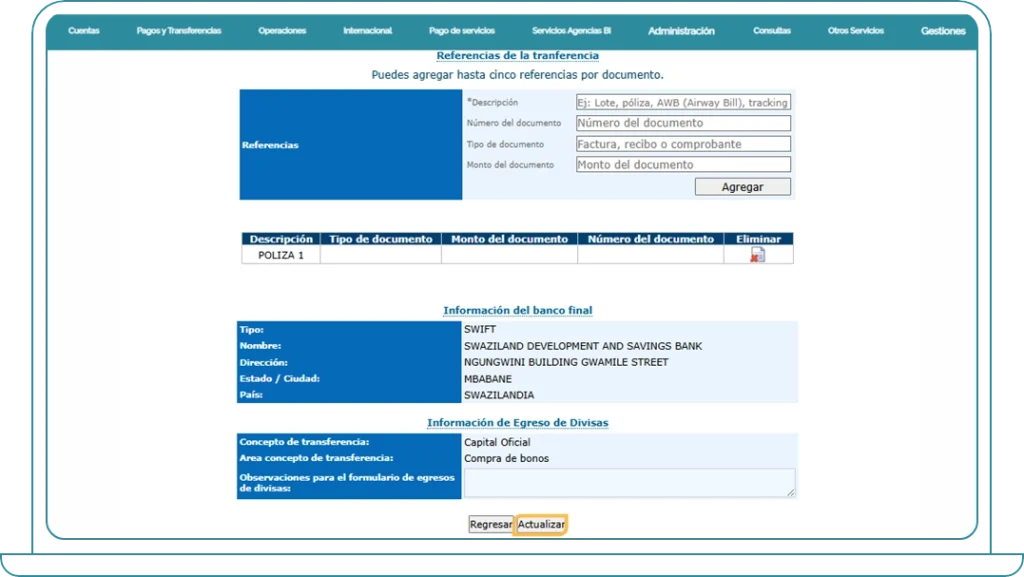Click the Tipo de documento field
Viewport: 1024px width, 577px height.
[x=683, y=144]
